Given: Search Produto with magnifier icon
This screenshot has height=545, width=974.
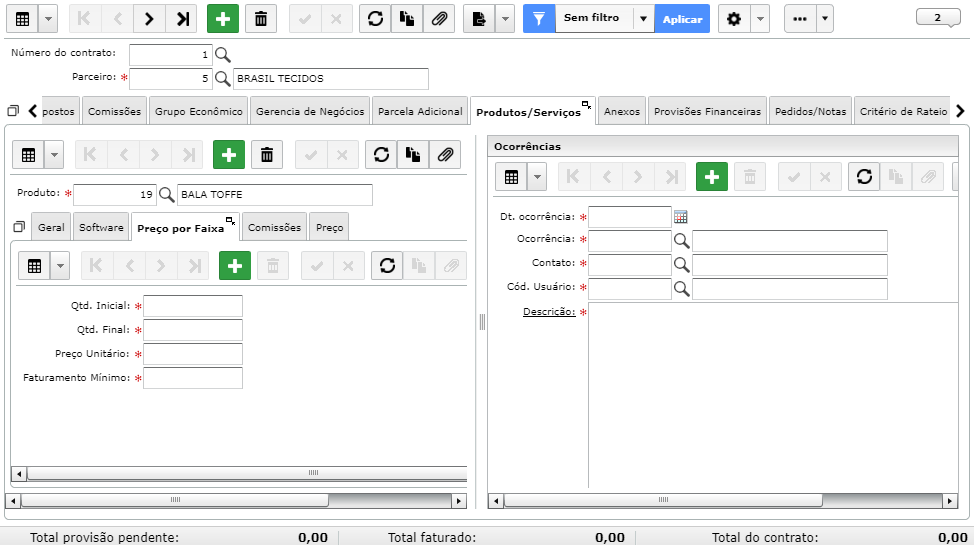Looking at the screenshot, I should (x=166, y=195).
